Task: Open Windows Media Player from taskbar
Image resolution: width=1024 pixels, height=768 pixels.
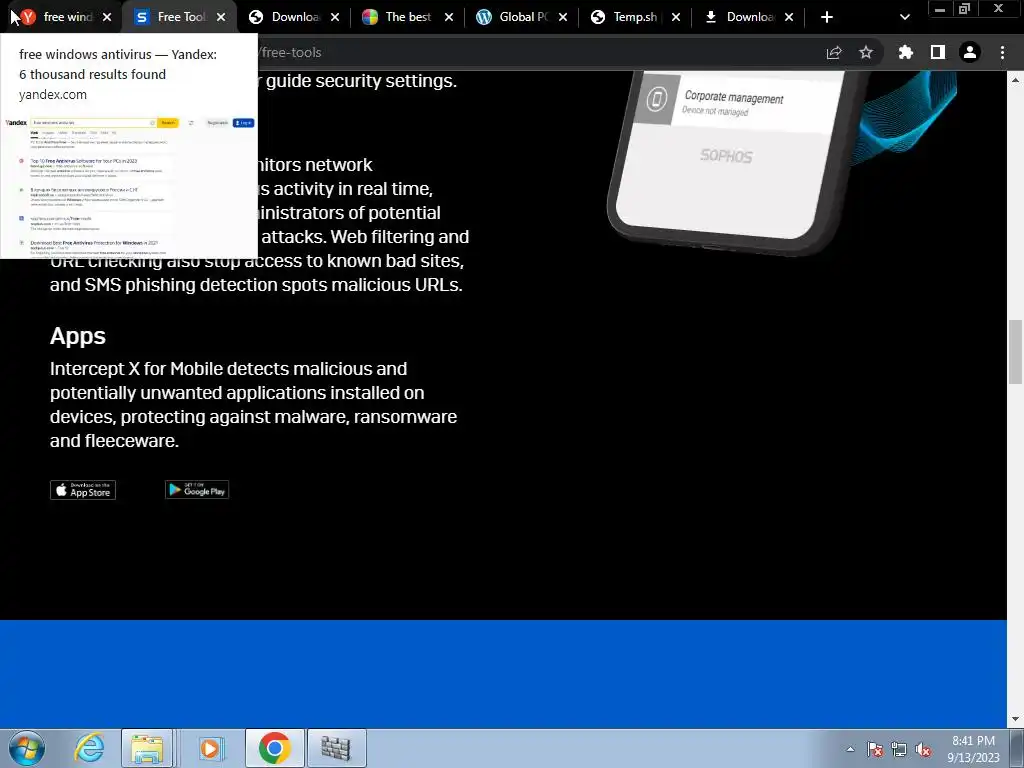Action: pos(210,748)
